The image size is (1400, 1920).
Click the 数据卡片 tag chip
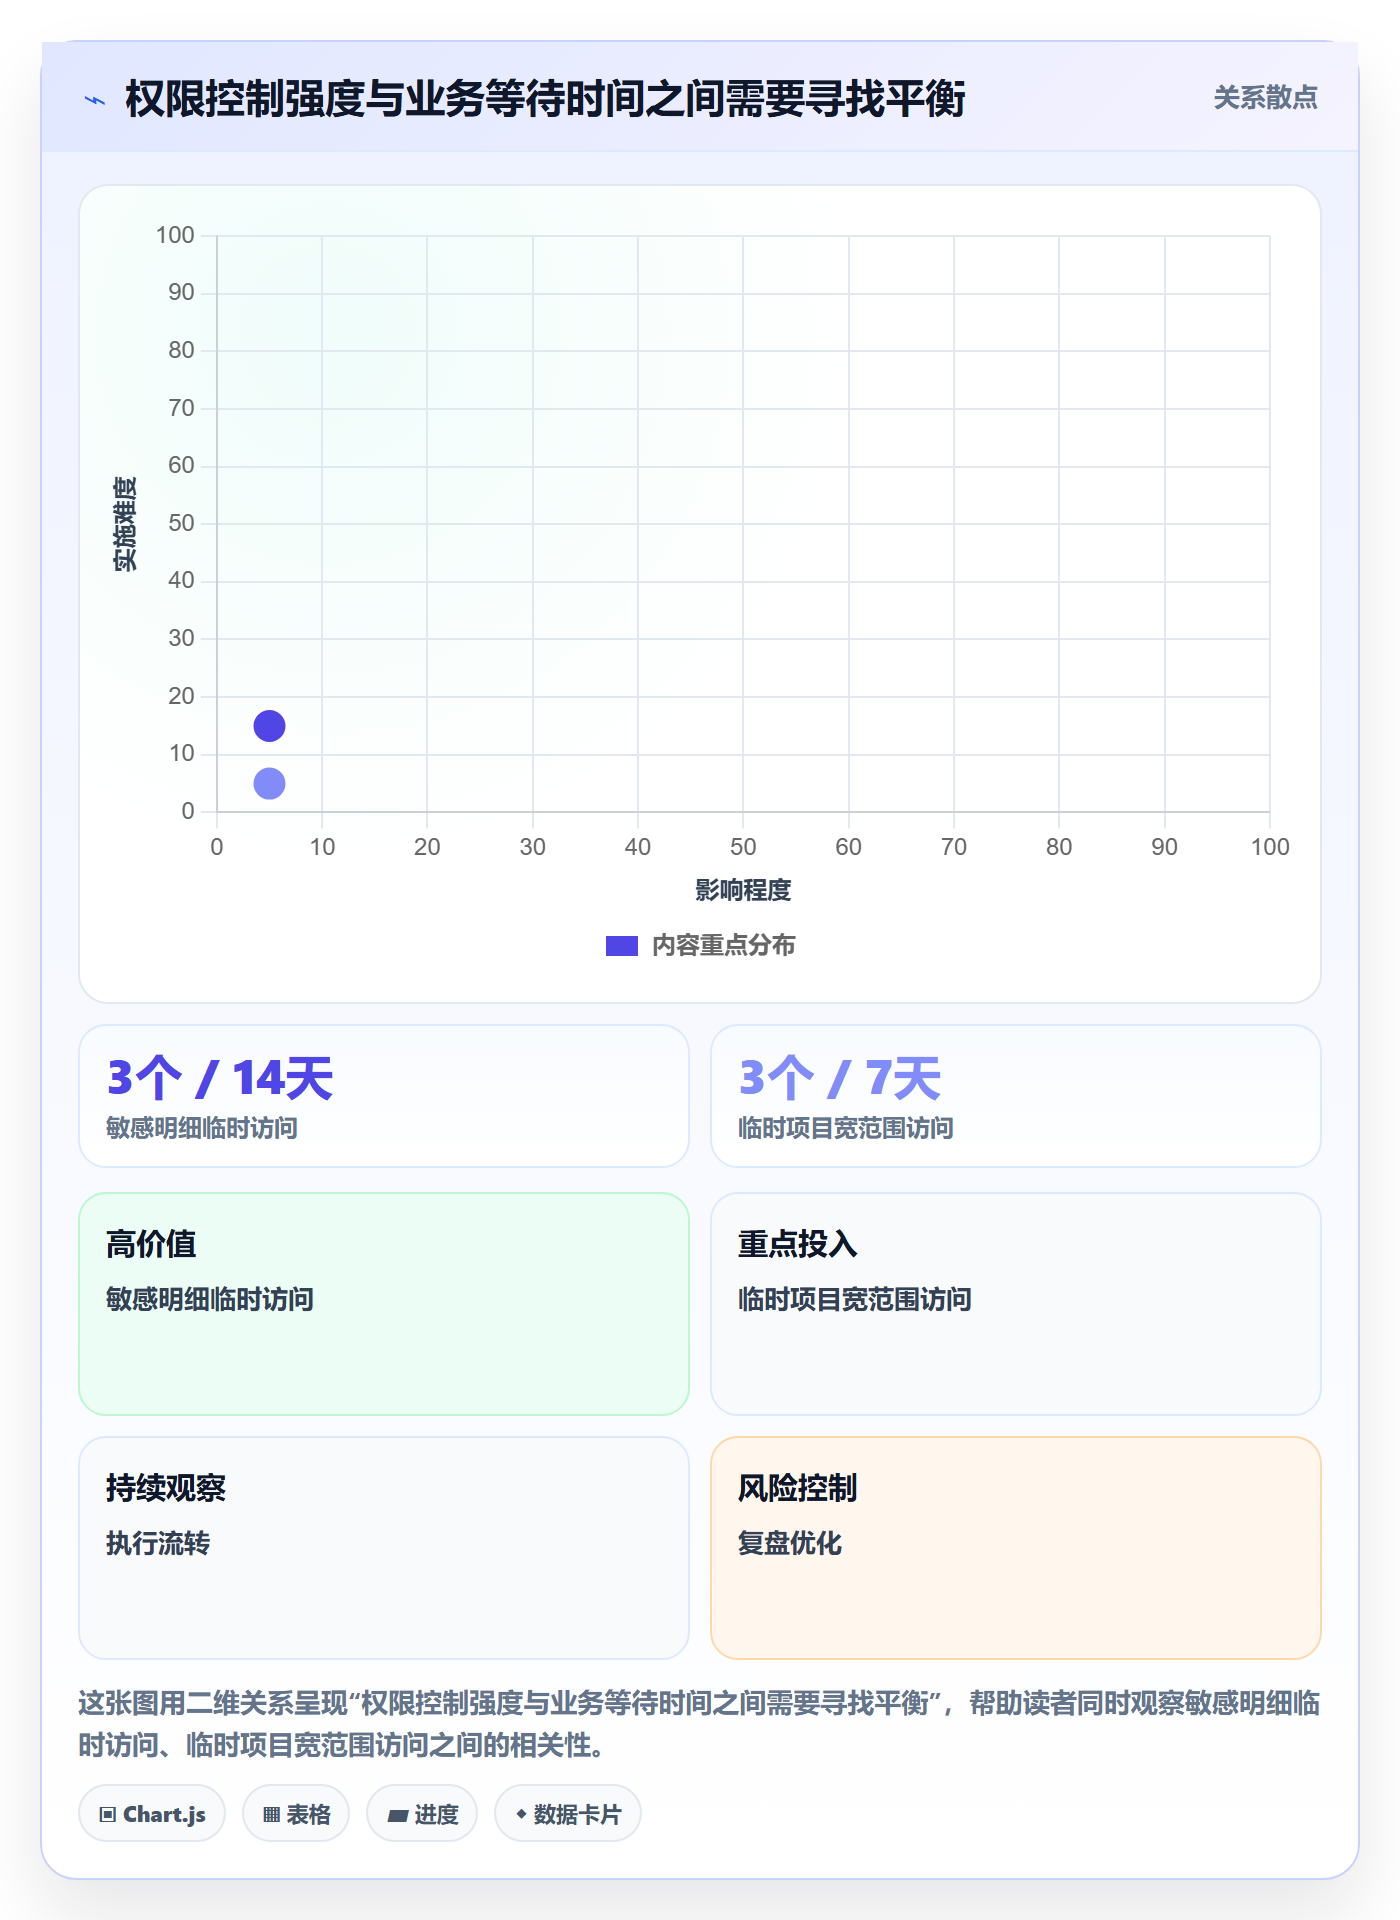(x=568, y=1814)
